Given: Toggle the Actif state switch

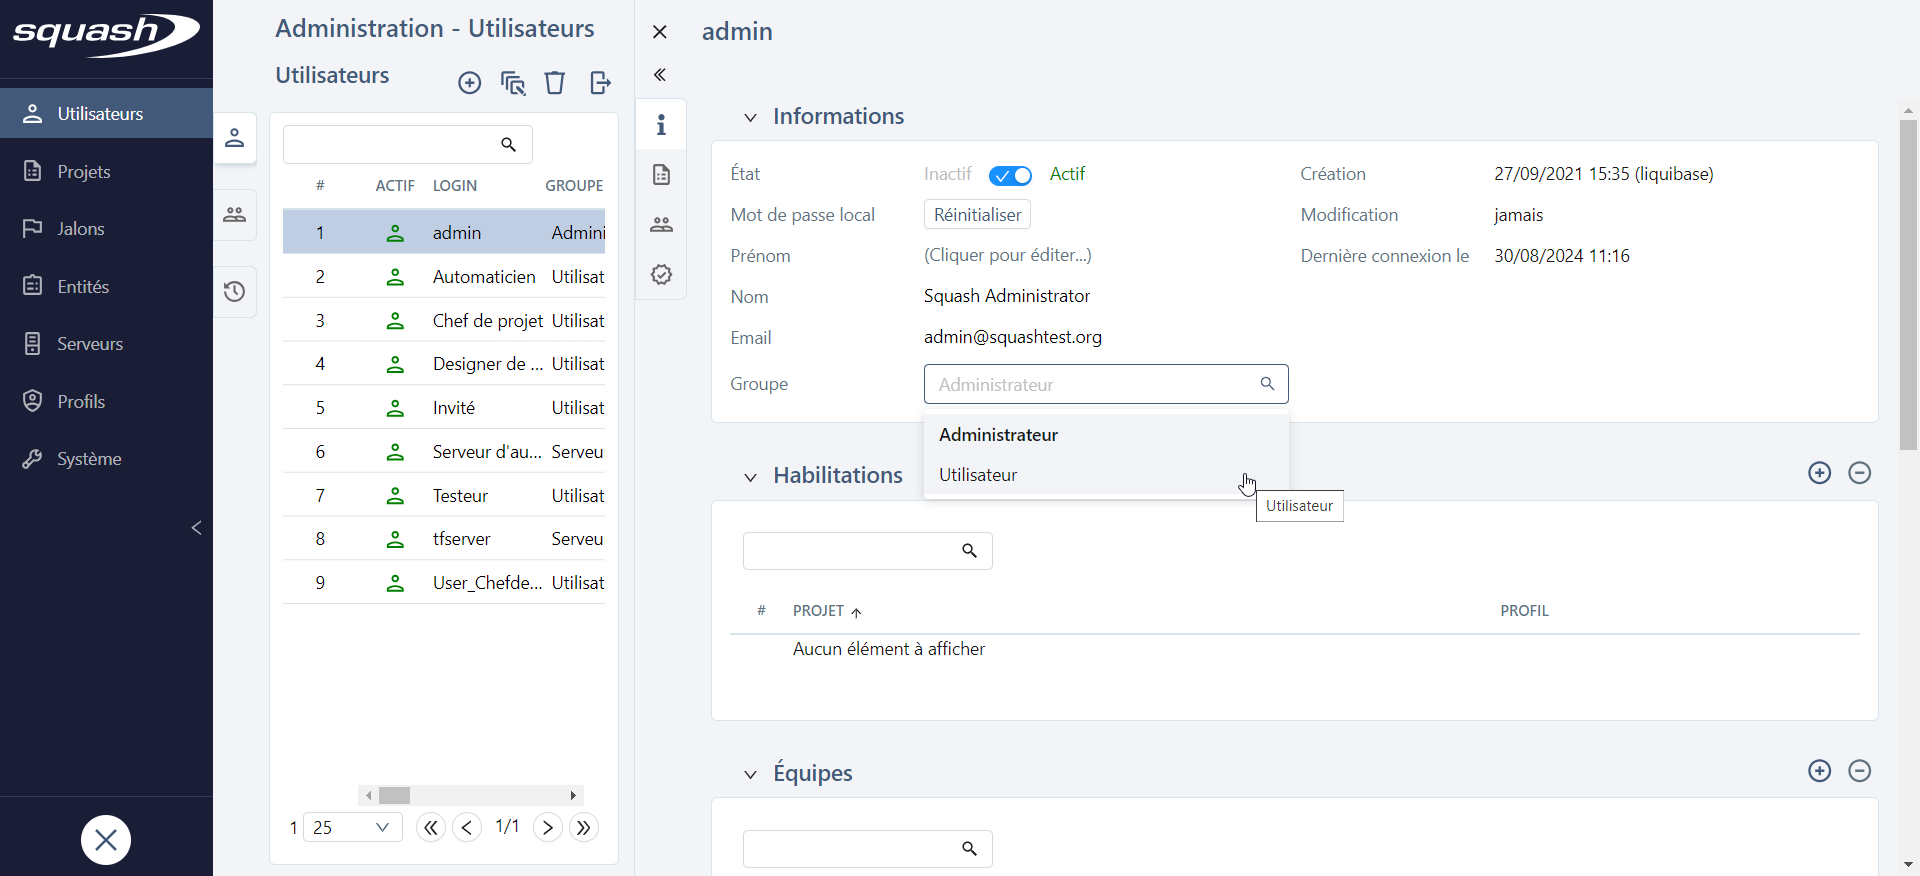Looking at the screenshot, I should [1010, 176].
